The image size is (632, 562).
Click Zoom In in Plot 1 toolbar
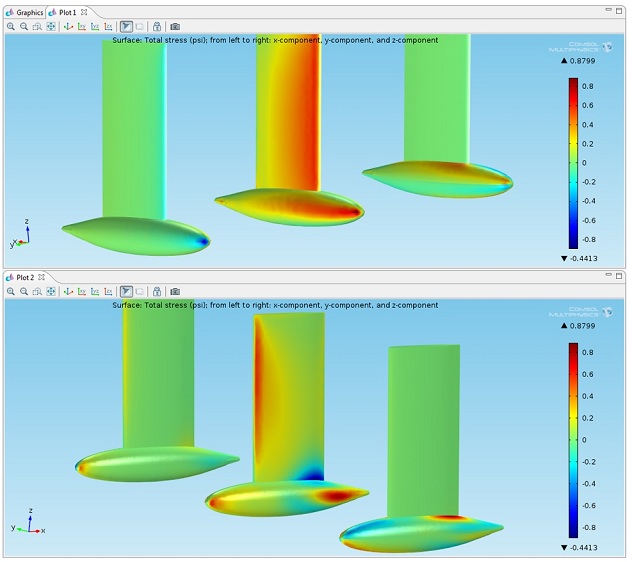coord(10,26)
